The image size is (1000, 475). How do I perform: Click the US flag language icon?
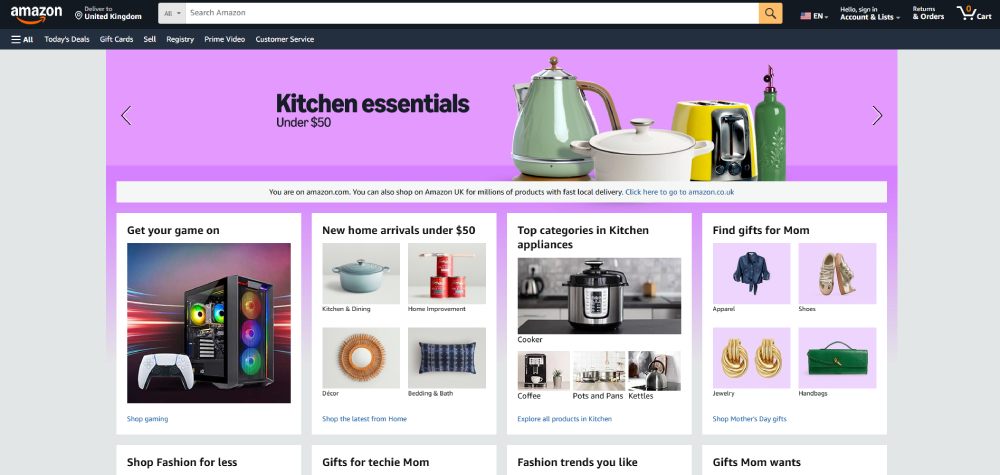coord(805,16)
